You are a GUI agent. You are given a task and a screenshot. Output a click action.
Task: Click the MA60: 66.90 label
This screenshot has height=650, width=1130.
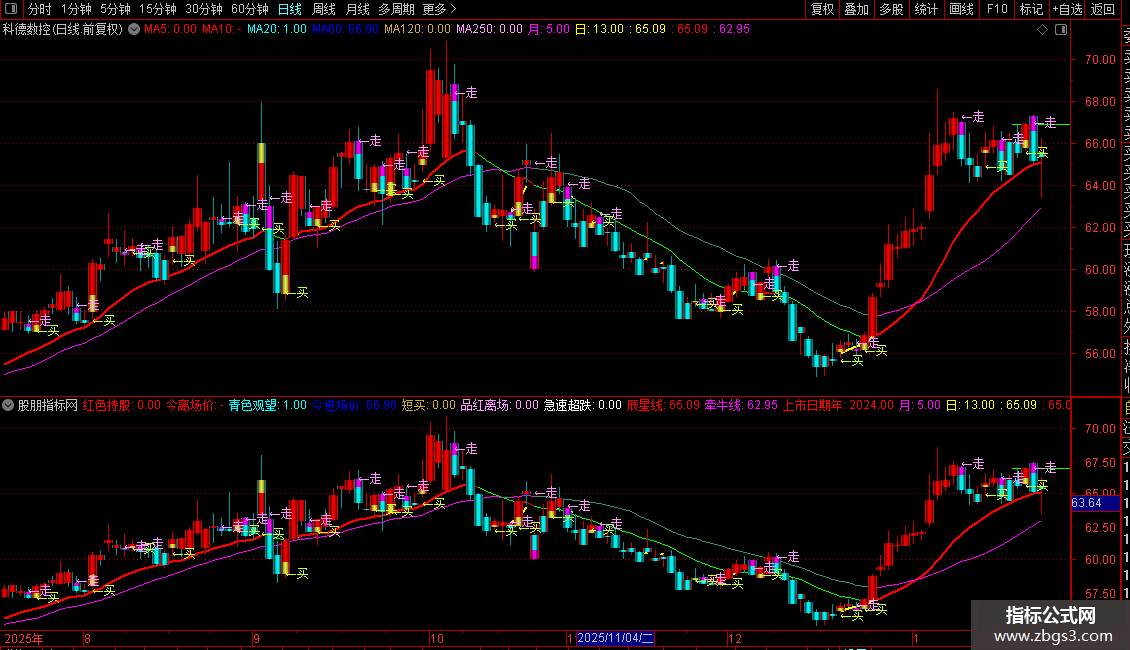[x=345, y=29]
